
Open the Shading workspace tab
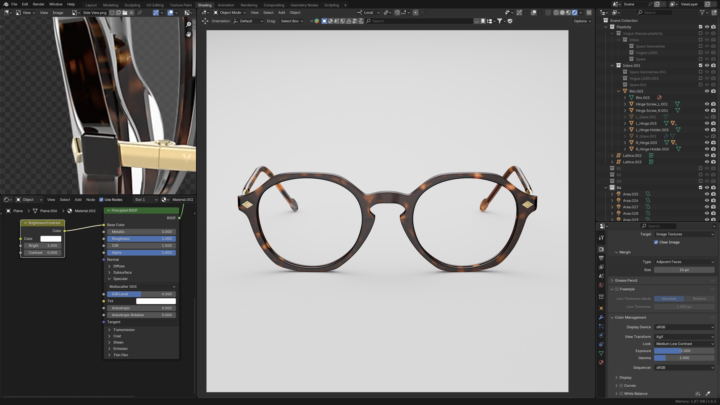point(204,4)
